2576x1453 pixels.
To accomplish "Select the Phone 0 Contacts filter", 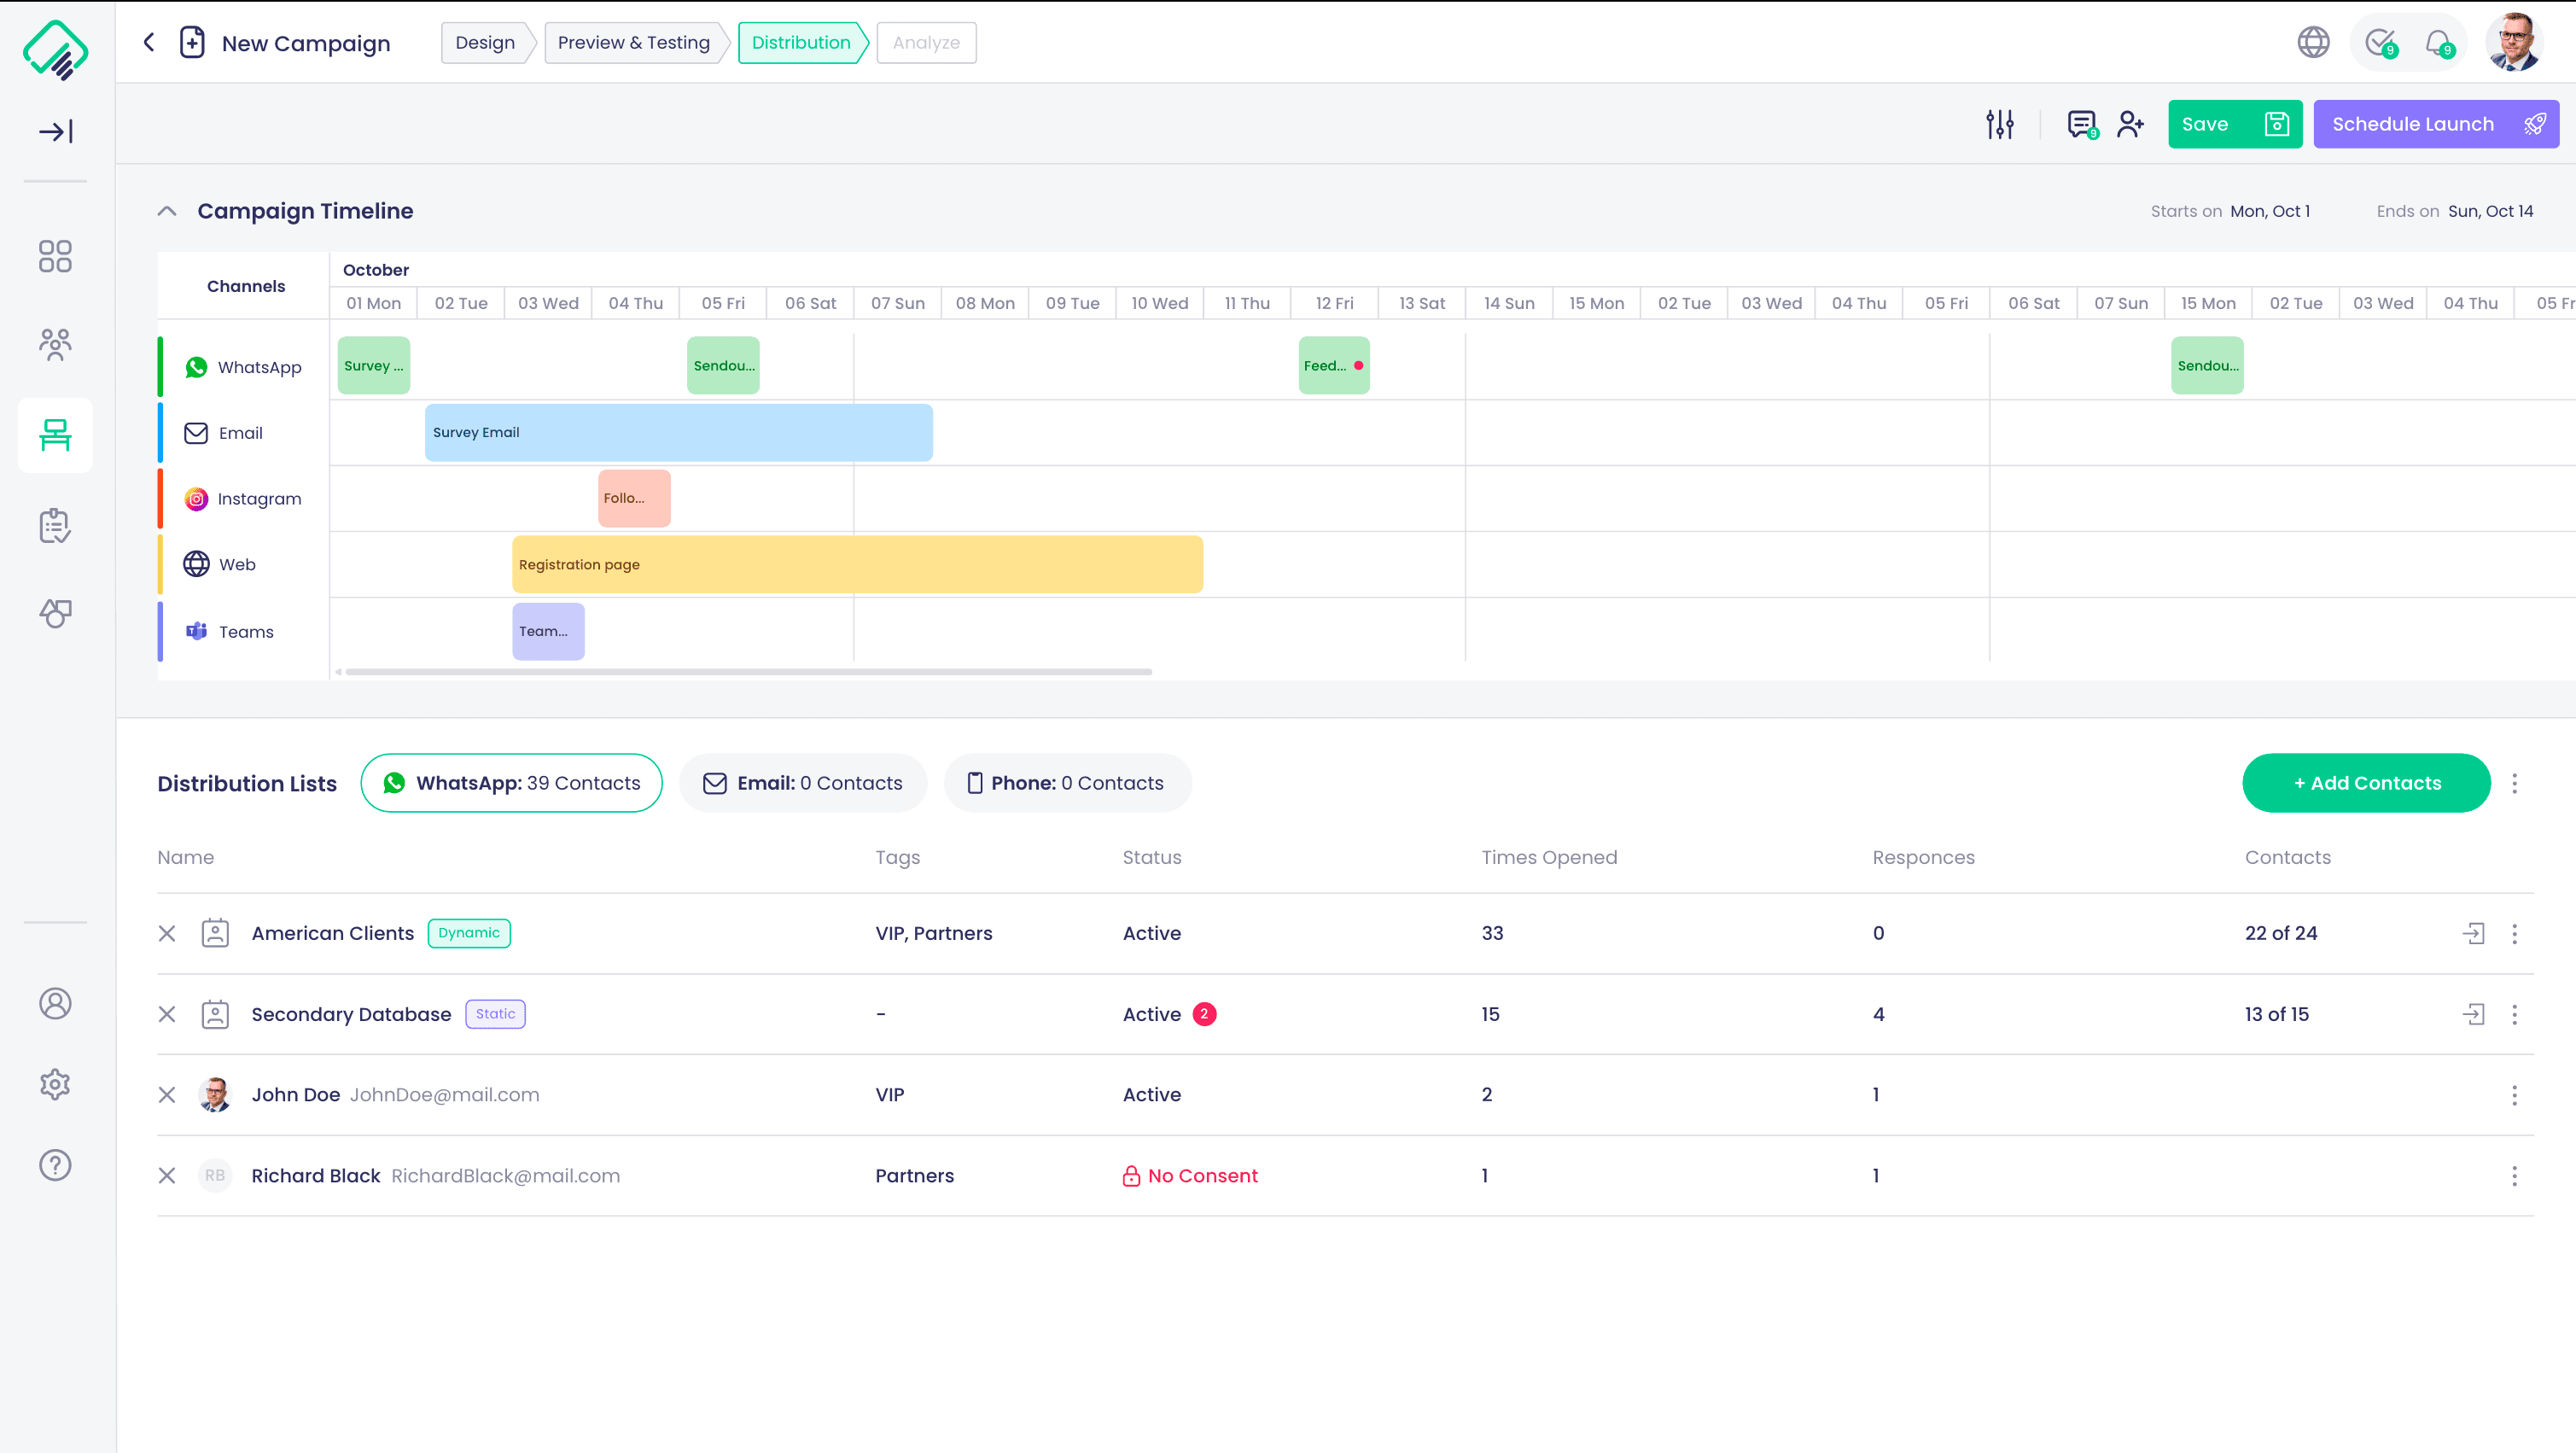I will [x=1066, y=783].
